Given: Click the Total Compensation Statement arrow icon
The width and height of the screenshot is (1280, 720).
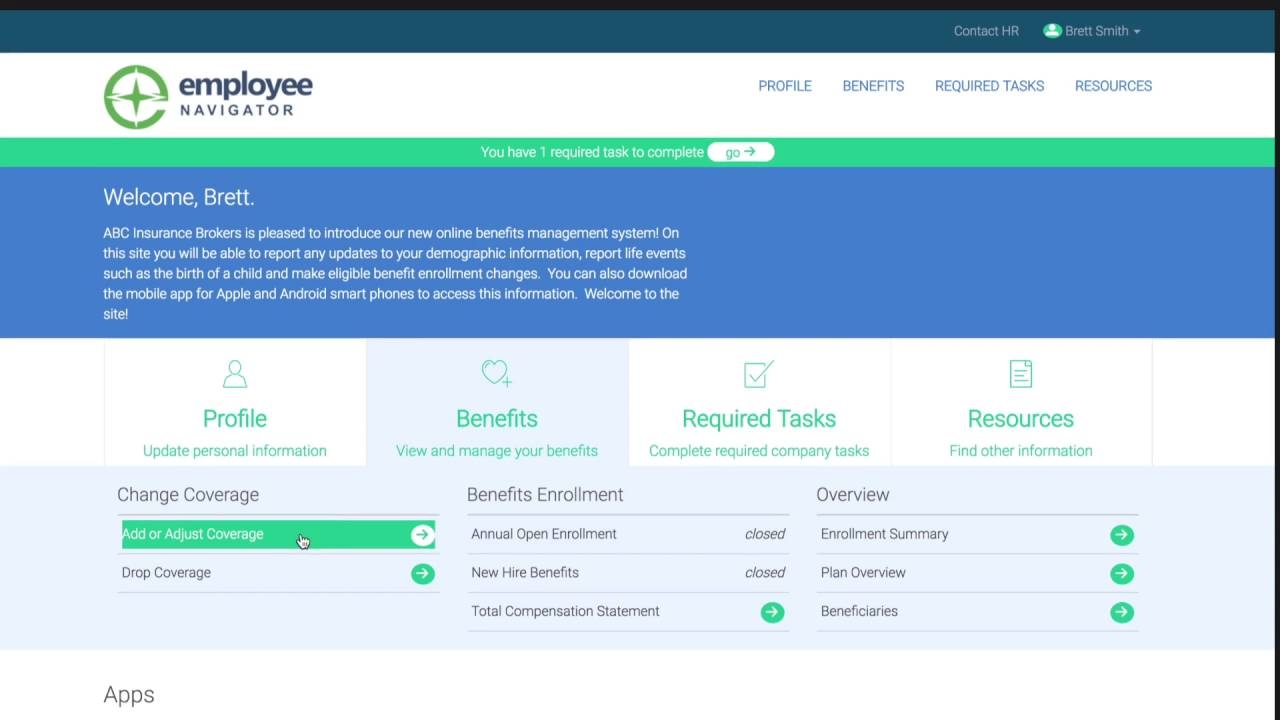Looking at the screenshot, I should pos(772,611).
